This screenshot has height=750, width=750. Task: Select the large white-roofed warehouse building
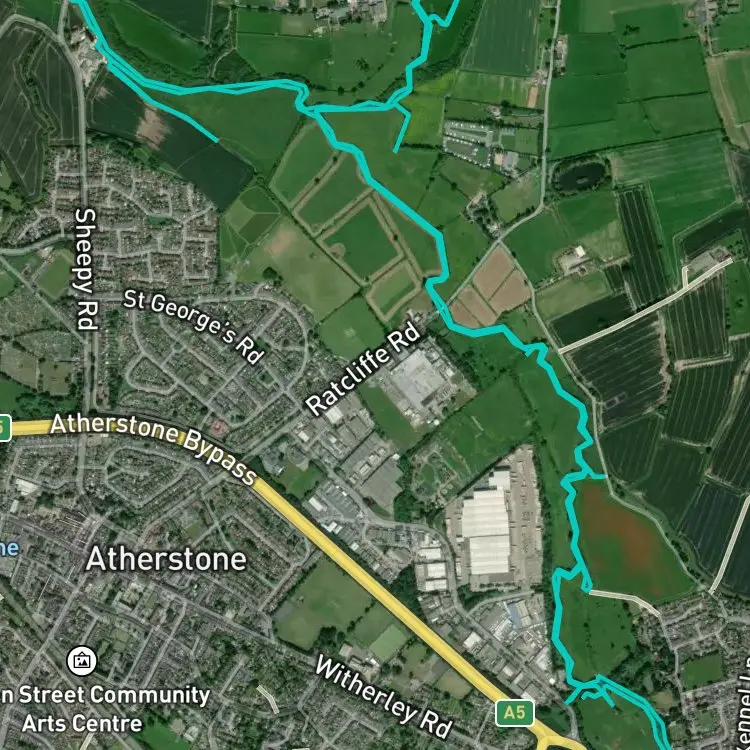[x=486, y=523]
